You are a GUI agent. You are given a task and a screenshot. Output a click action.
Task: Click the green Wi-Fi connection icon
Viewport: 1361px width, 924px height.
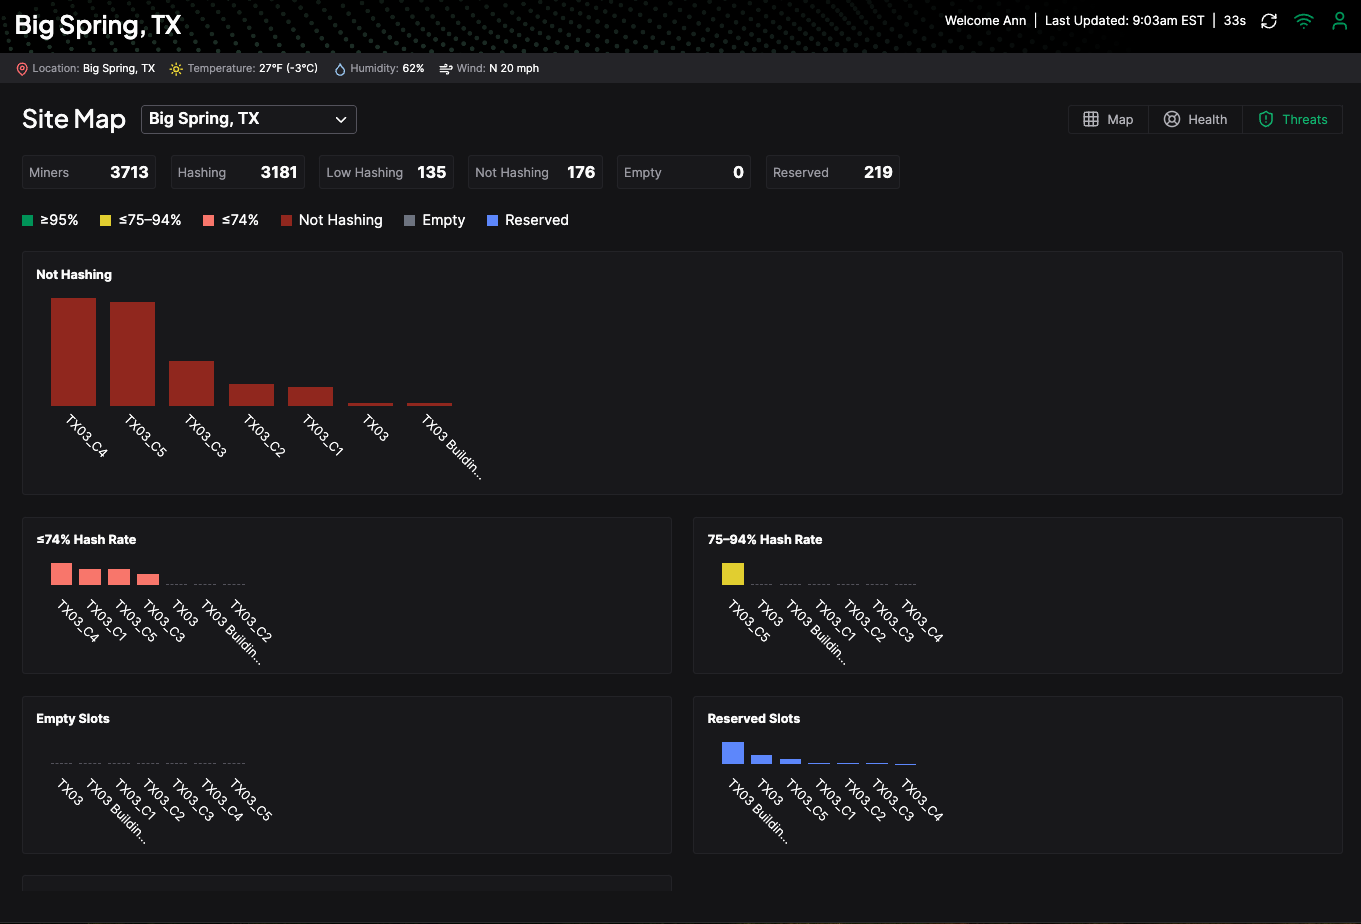click(x=1303, y=21)
